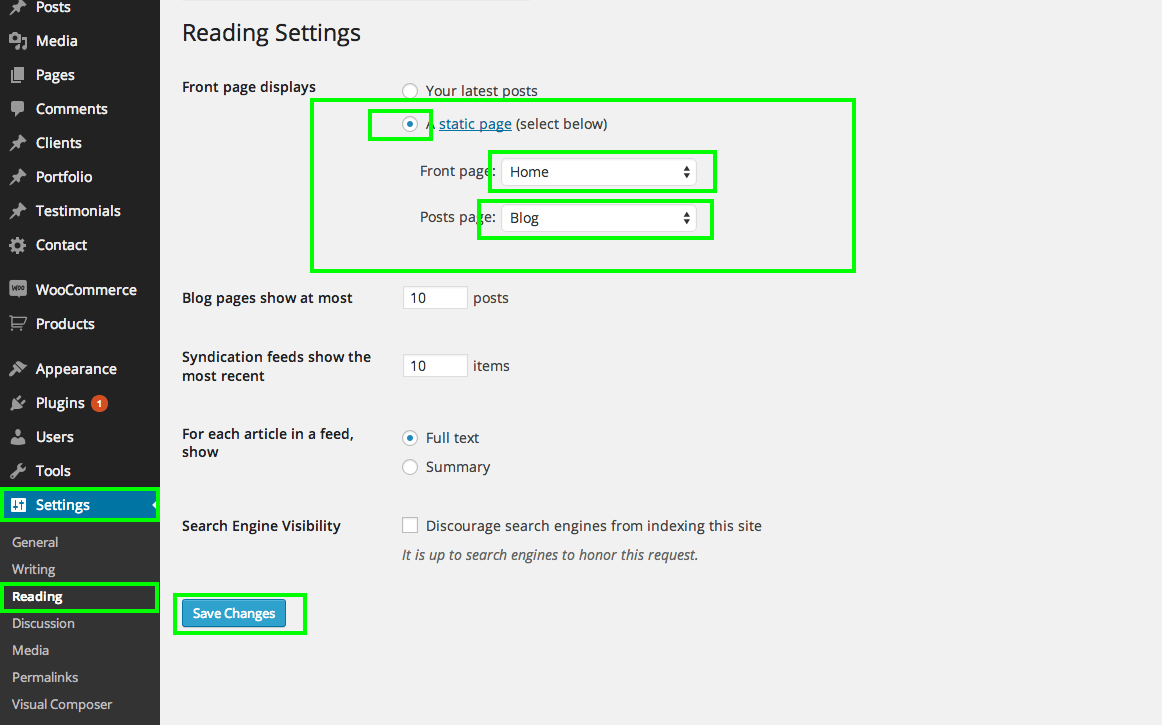Click the WooCommerce logo icon
The height and width of the screenshot is (725, 1162).
(18, 289)
